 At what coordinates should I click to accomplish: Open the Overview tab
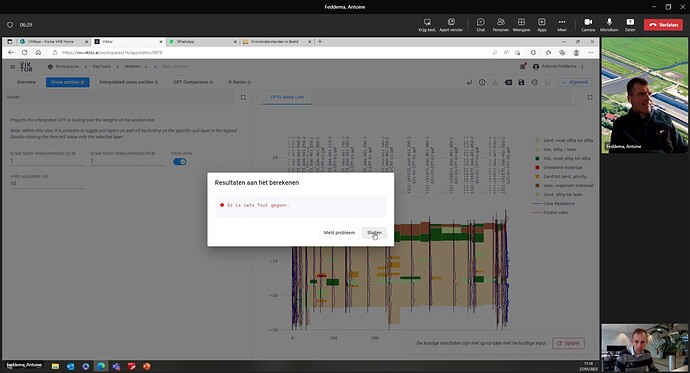[26, 82]
